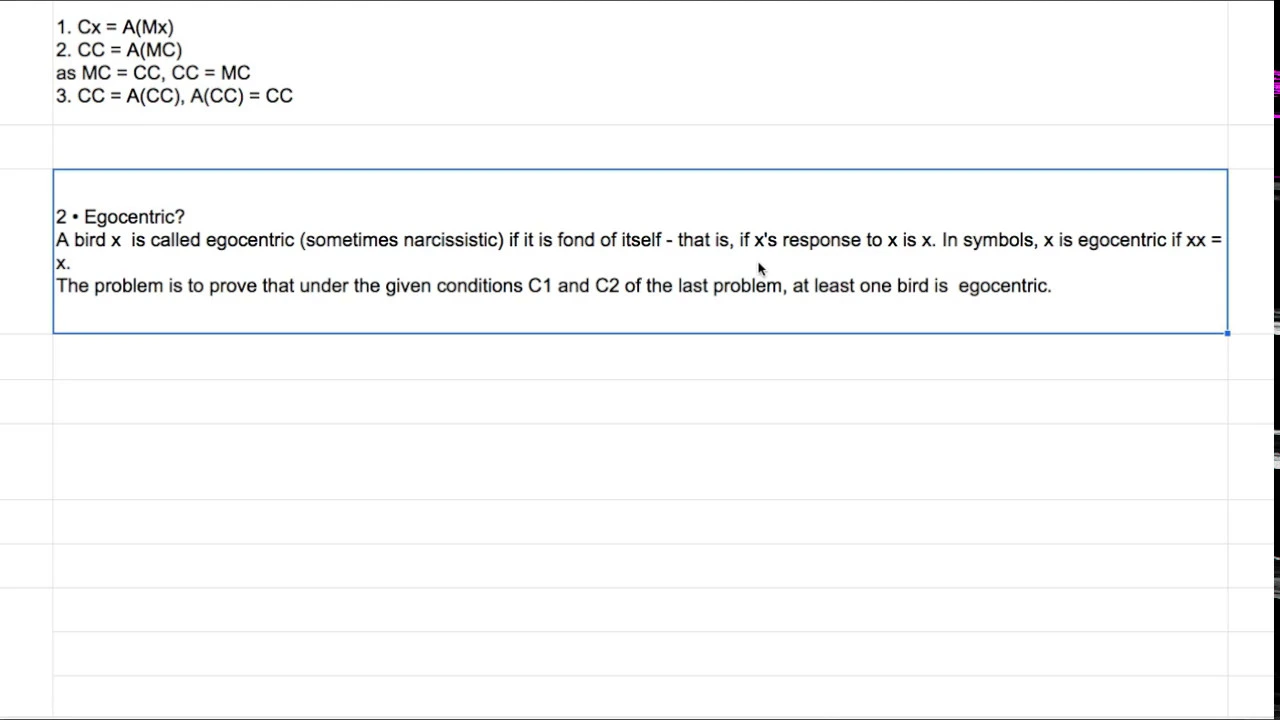Click the text 'as MC = CC, CC = MC'

tap(153, 73)
